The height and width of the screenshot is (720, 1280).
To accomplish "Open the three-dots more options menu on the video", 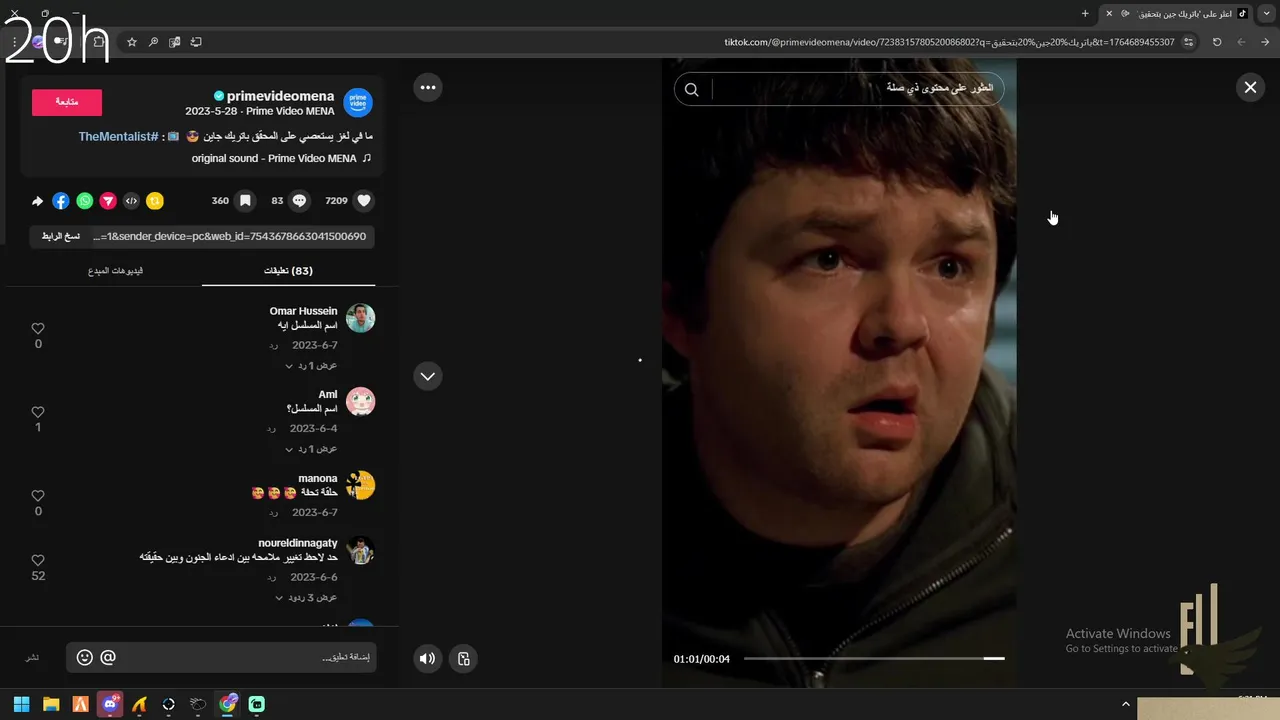I will [x=428, y=88].
